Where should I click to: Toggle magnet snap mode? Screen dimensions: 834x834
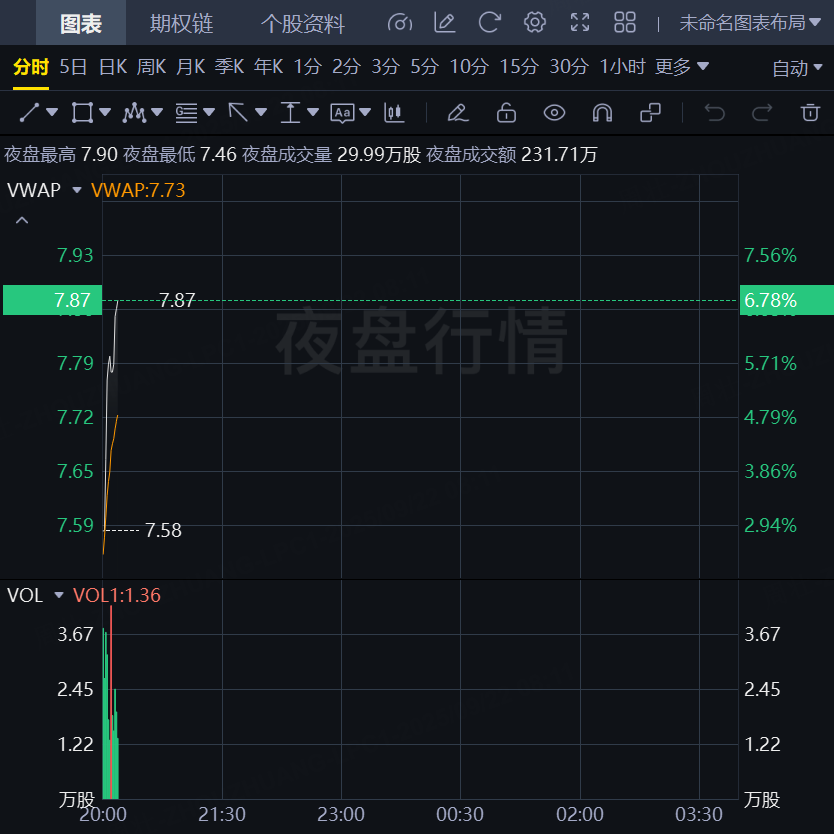point(602,113)
